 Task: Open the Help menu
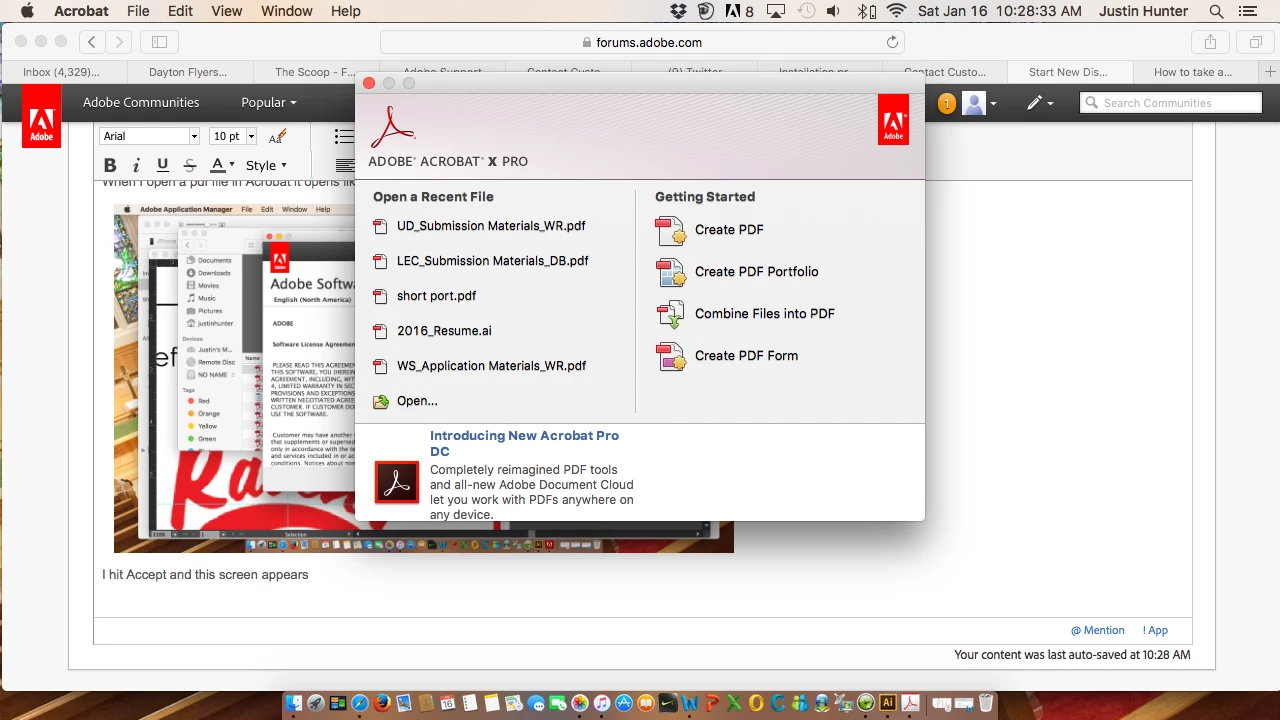[x=346, y=11]
